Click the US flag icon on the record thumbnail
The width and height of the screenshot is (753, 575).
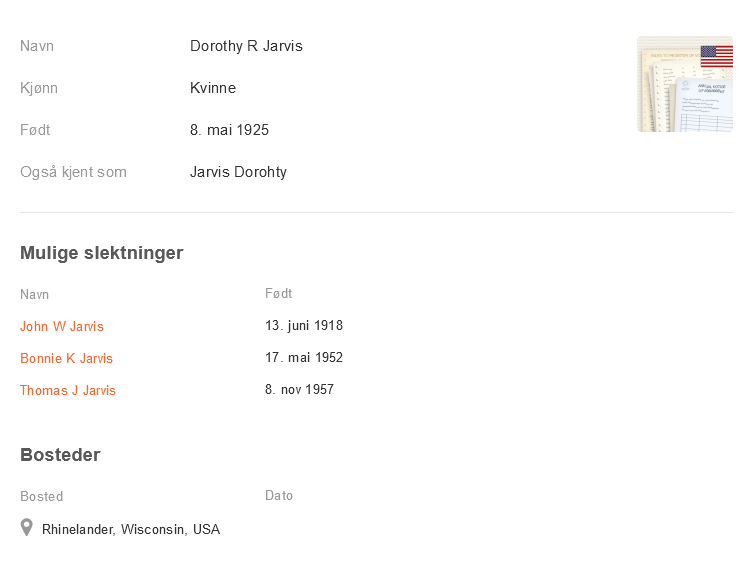click(x=716, y=56)
